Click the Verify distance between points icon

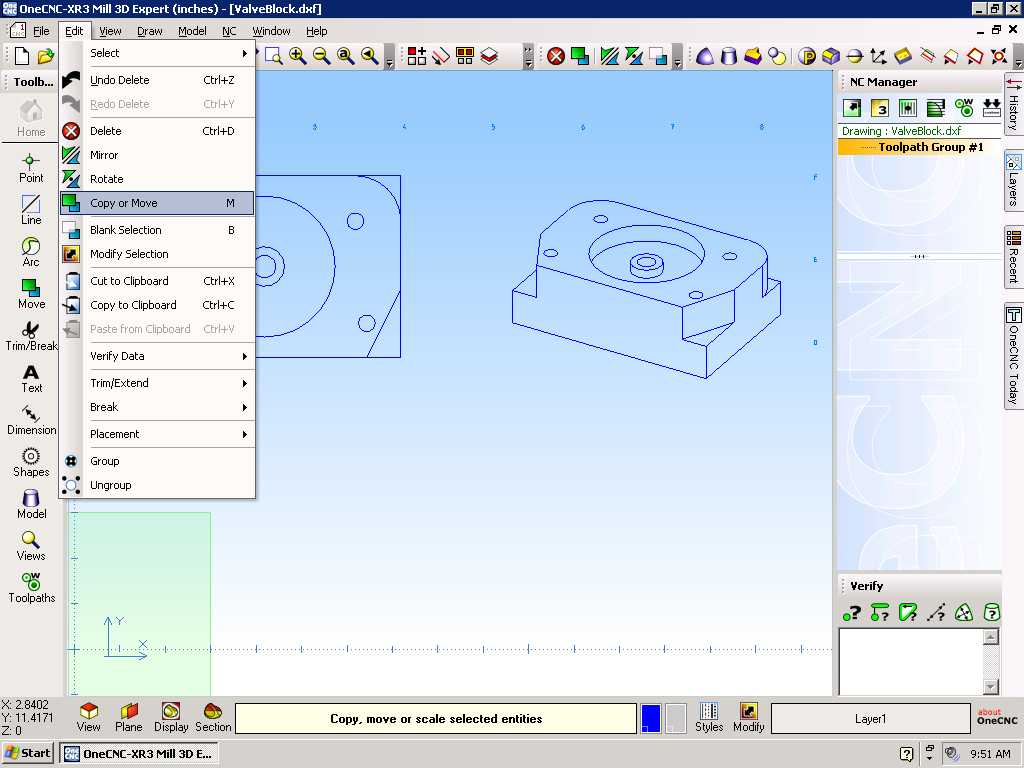(x=936, y=613)
